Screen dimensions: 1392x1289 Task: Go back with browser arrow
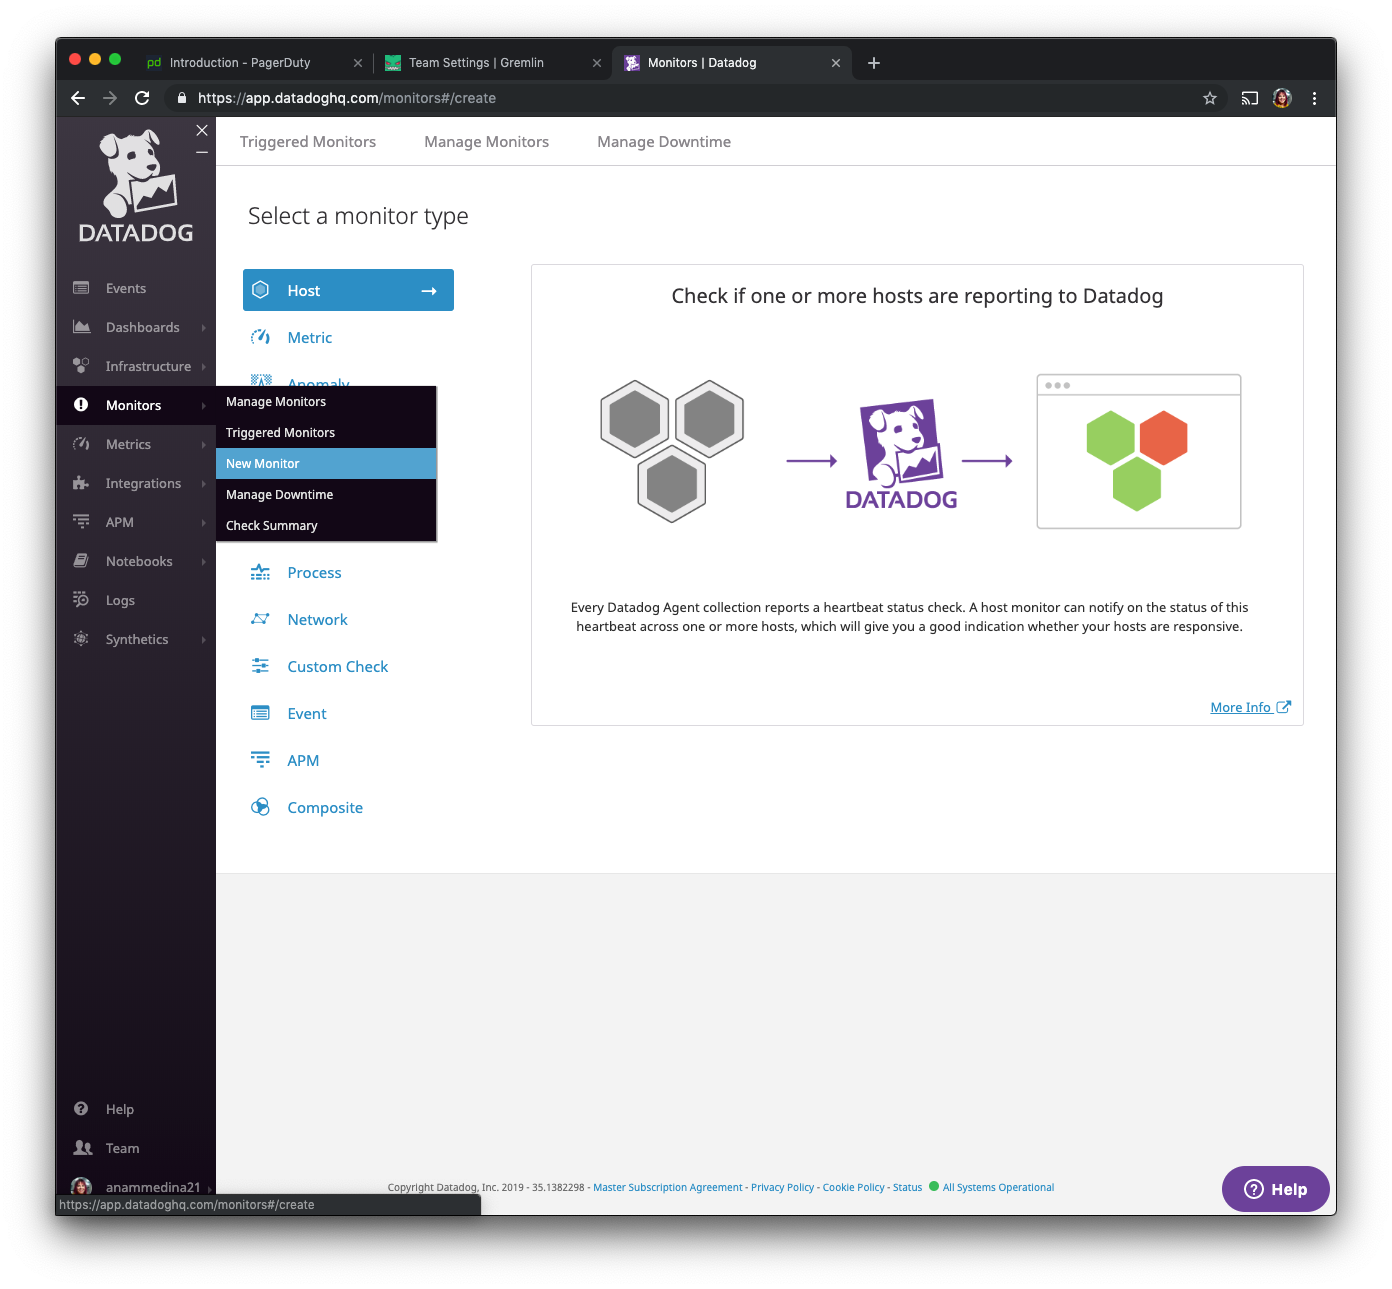[78, 98]
